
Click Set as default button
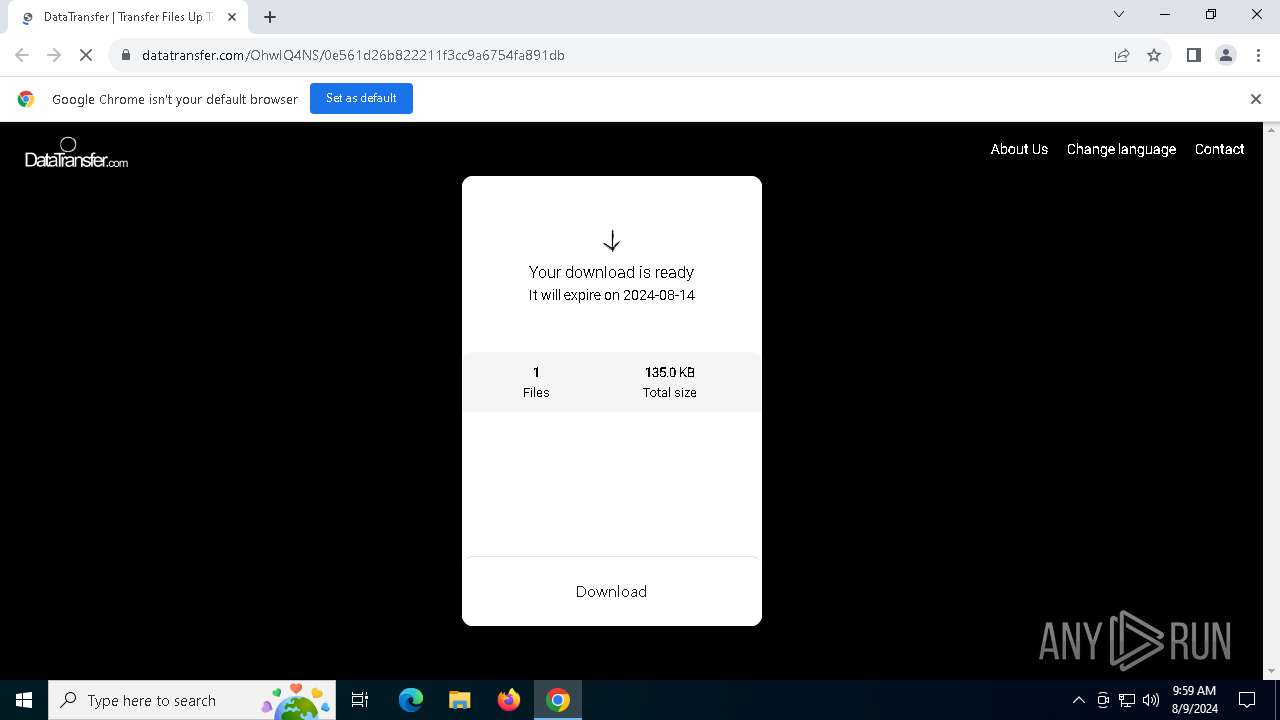[x=361, y=98]
